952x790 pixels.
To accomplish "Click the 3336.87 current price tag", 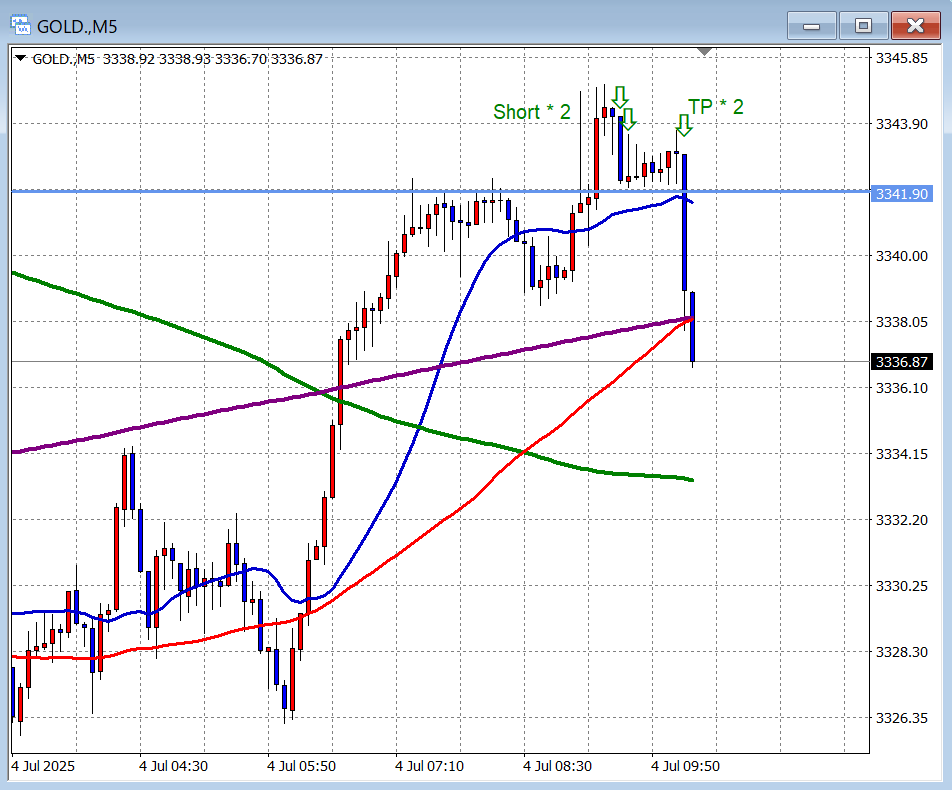I will coord(902,362).
